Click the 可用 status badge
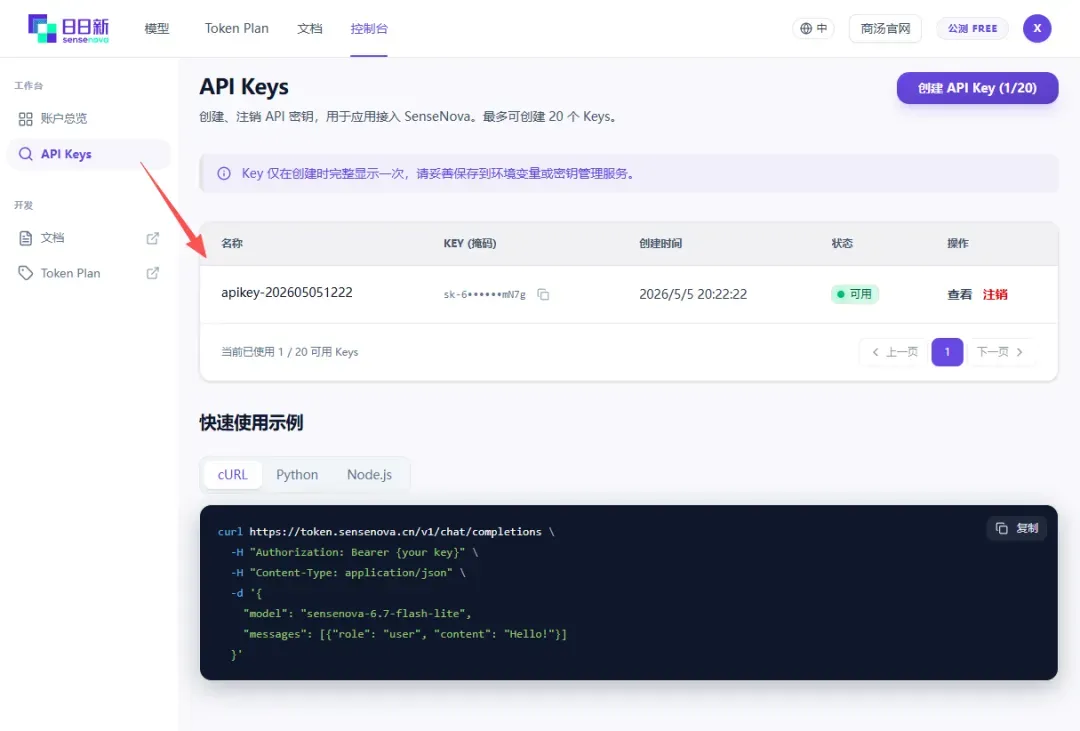The width and height of the screenshot is (1080, 731). (x=854, y=294)
